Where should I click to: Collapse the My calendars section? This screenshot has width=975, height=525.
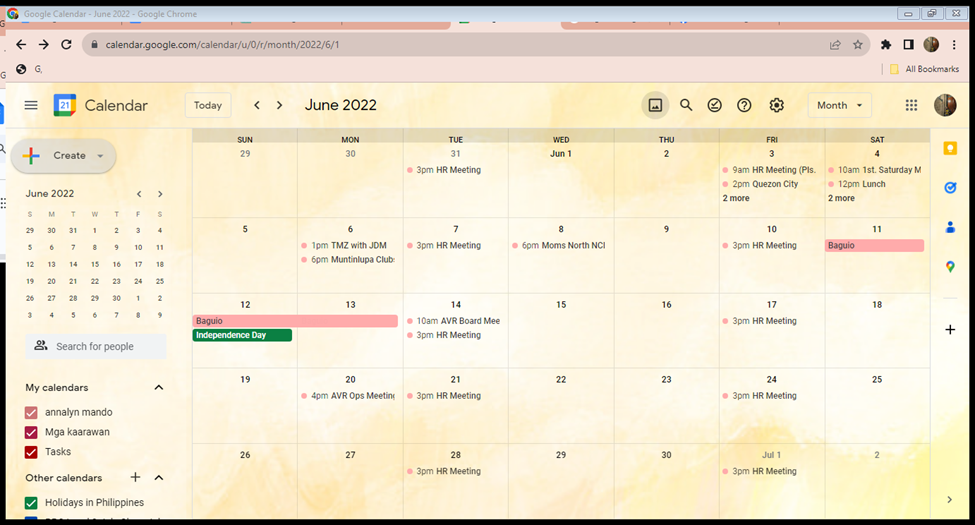point(159,388)
